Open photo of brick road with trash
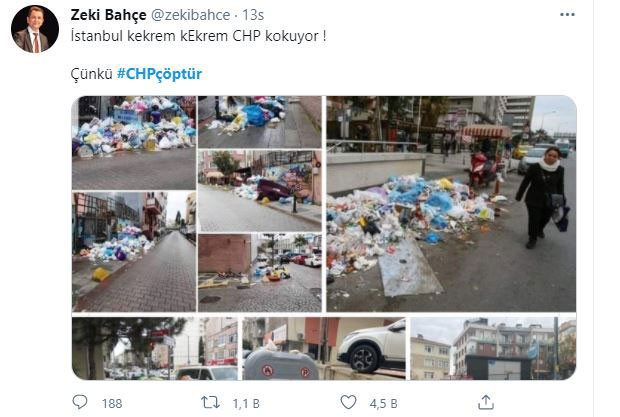The width and height of the screenshot is (620, 417). tap(134, 252)
